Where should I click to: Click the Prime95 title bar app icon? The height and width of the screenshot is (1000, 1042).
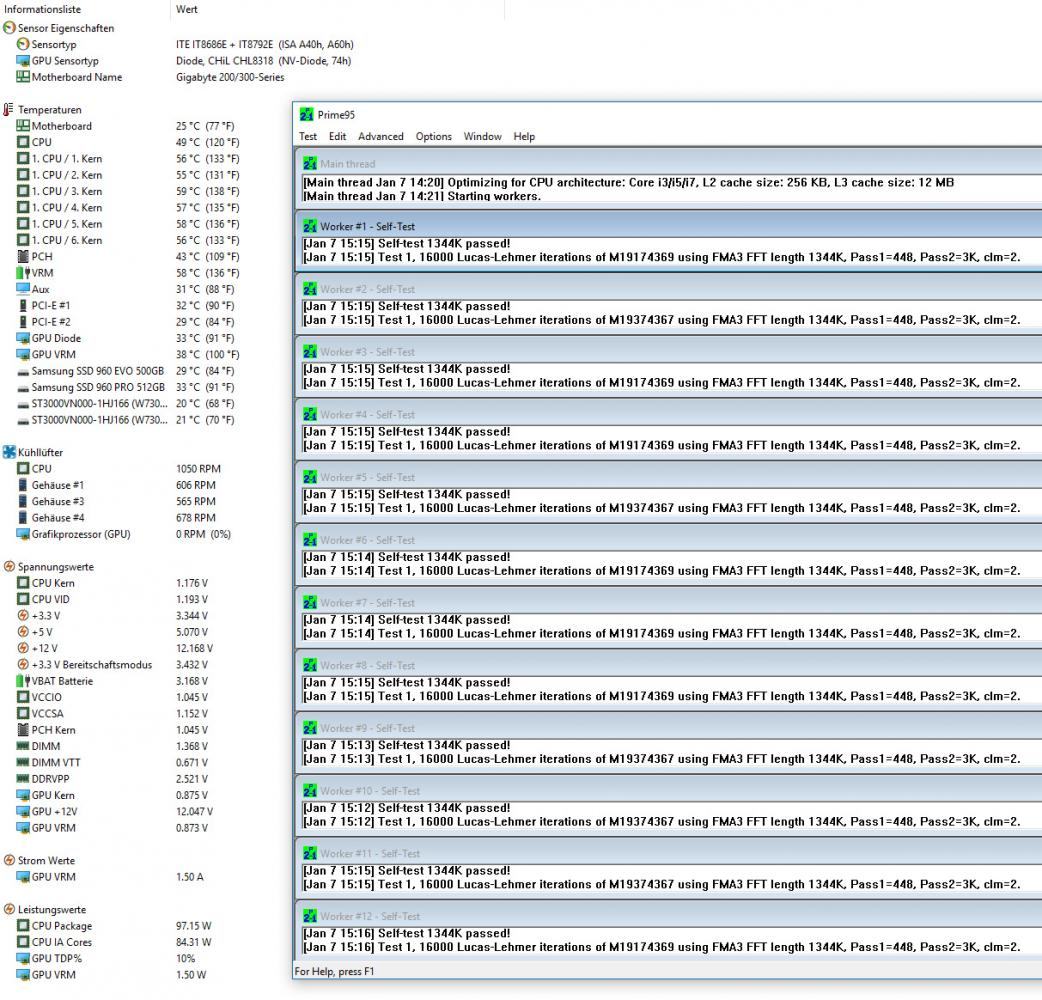pos(306,114)
